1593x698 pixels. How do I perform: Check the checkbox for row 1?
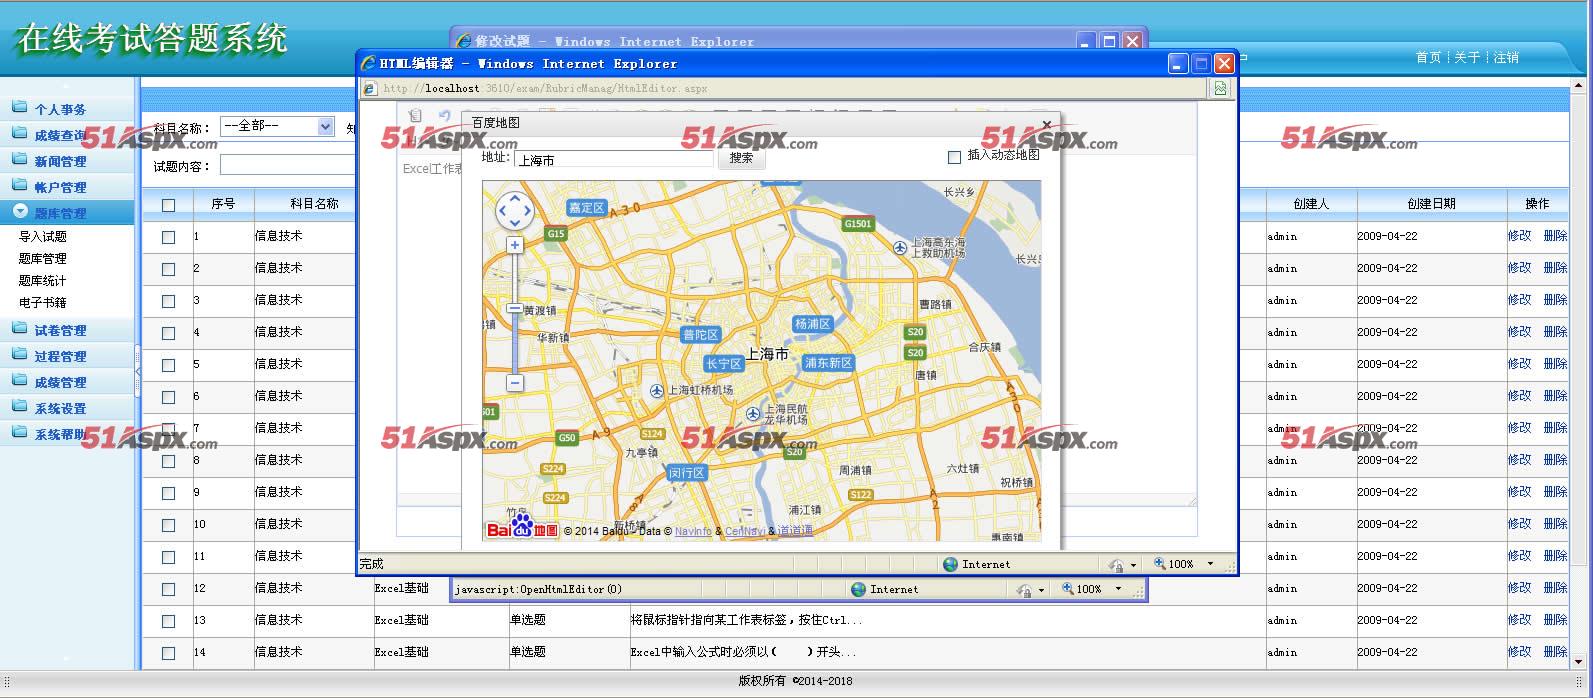pyautogui.click(x=168, y=237)
